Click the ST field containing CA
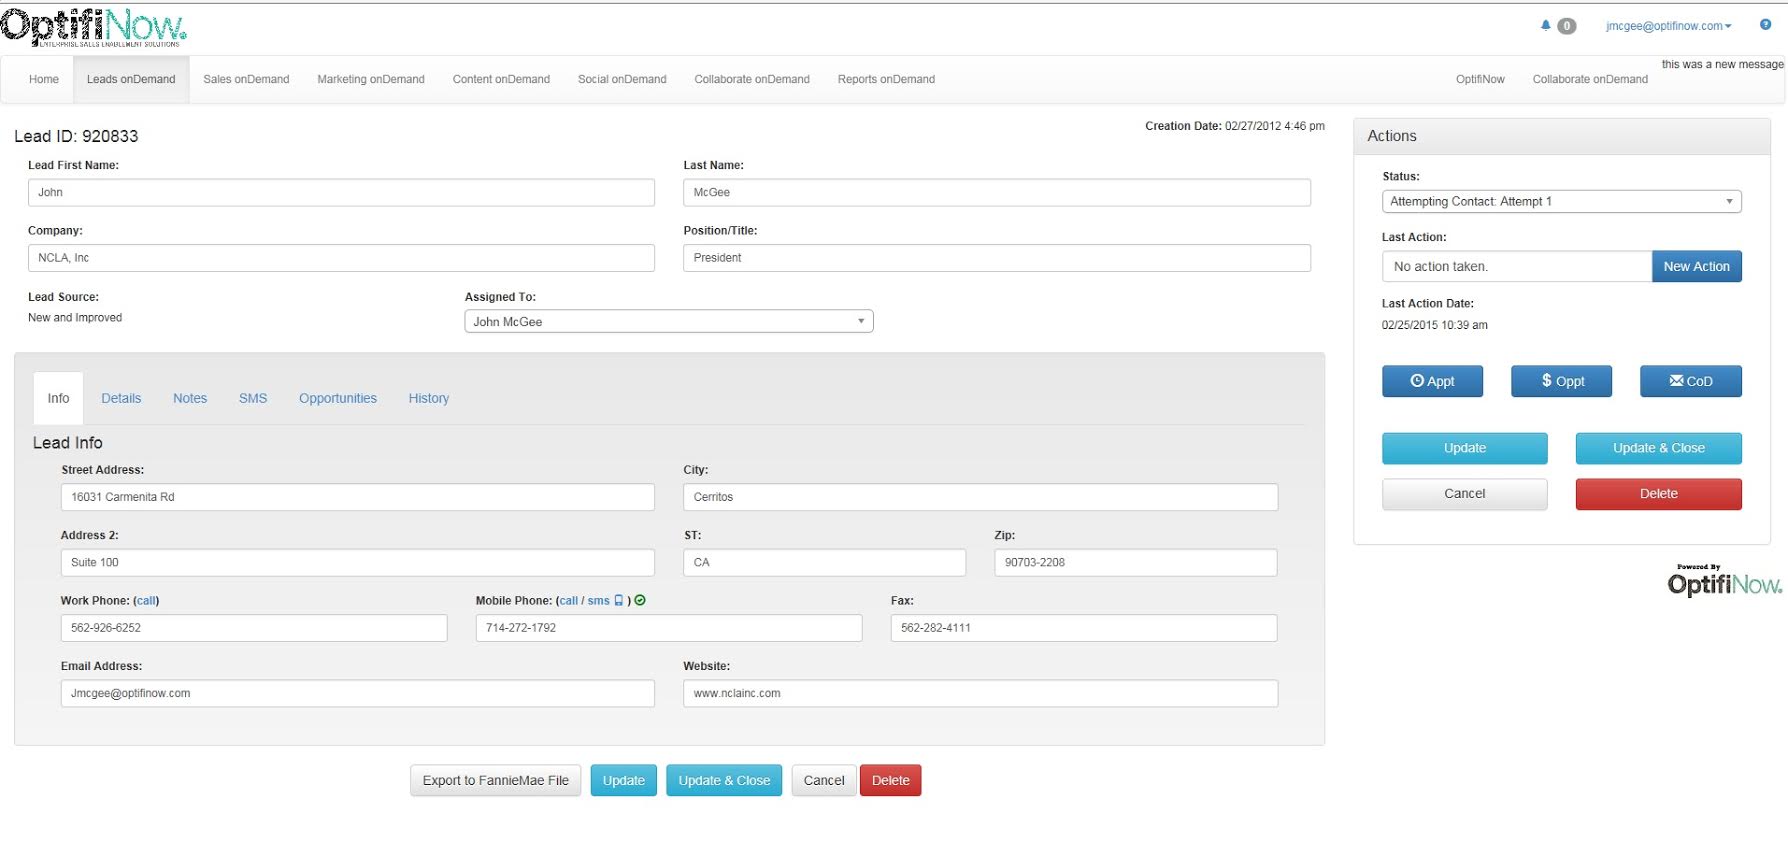This screenshot has height=842, width=1788. (x=825, y=562)
